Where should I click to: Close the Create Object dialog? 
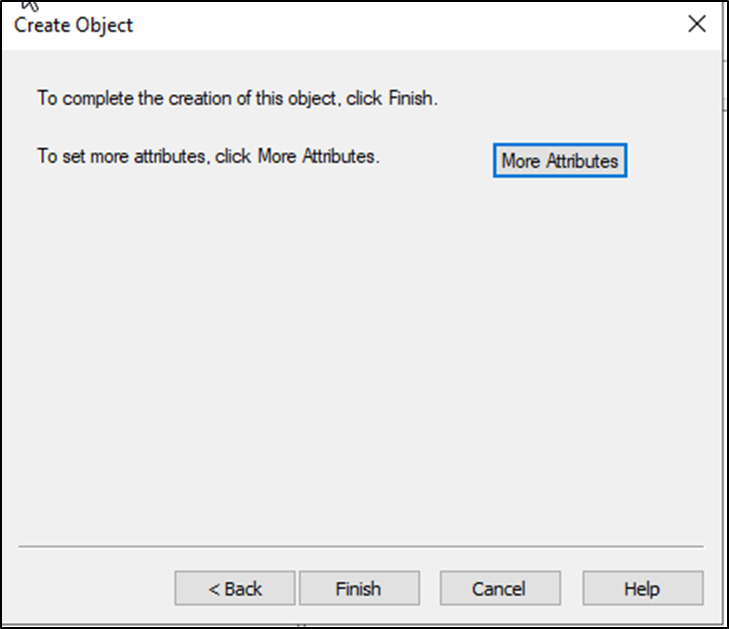[697, 25]
